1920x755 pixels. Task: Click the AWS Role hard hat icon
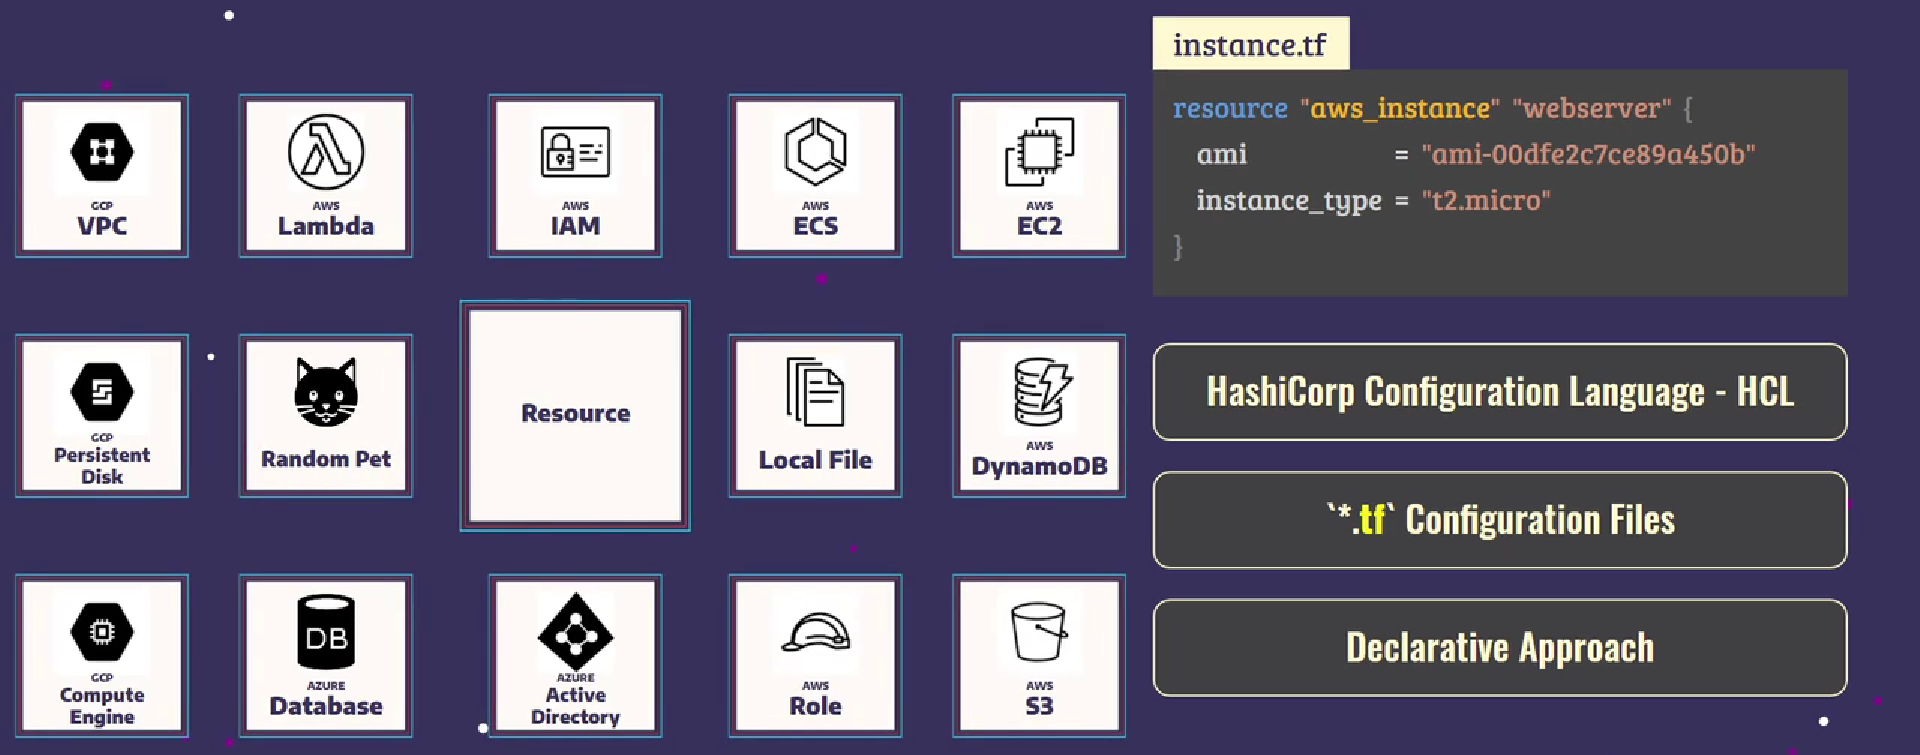pyautogui.click(x=815, y=633)
